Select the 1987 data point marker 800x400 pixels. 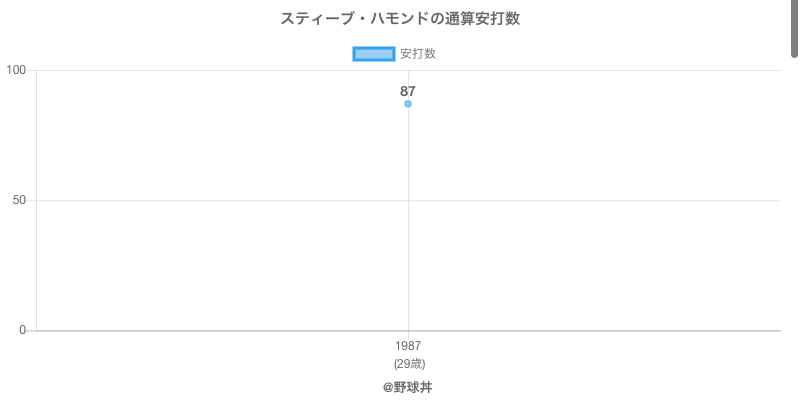pos(408,104)
